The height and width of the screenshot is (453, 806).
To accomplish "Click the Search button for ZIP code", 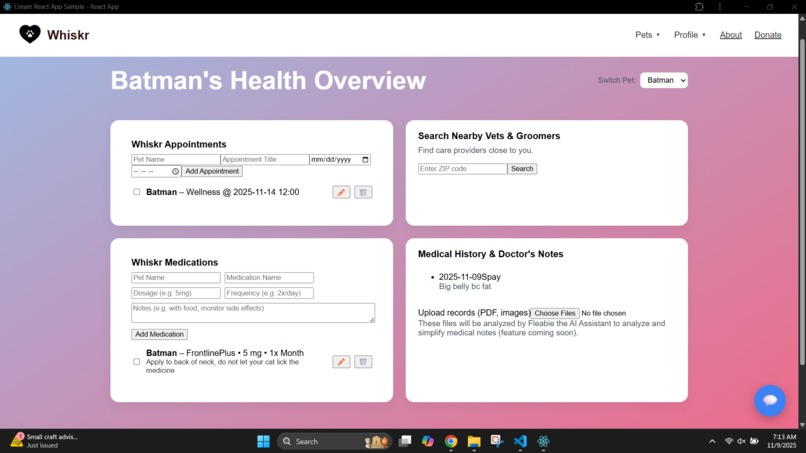I will [522, 169].
